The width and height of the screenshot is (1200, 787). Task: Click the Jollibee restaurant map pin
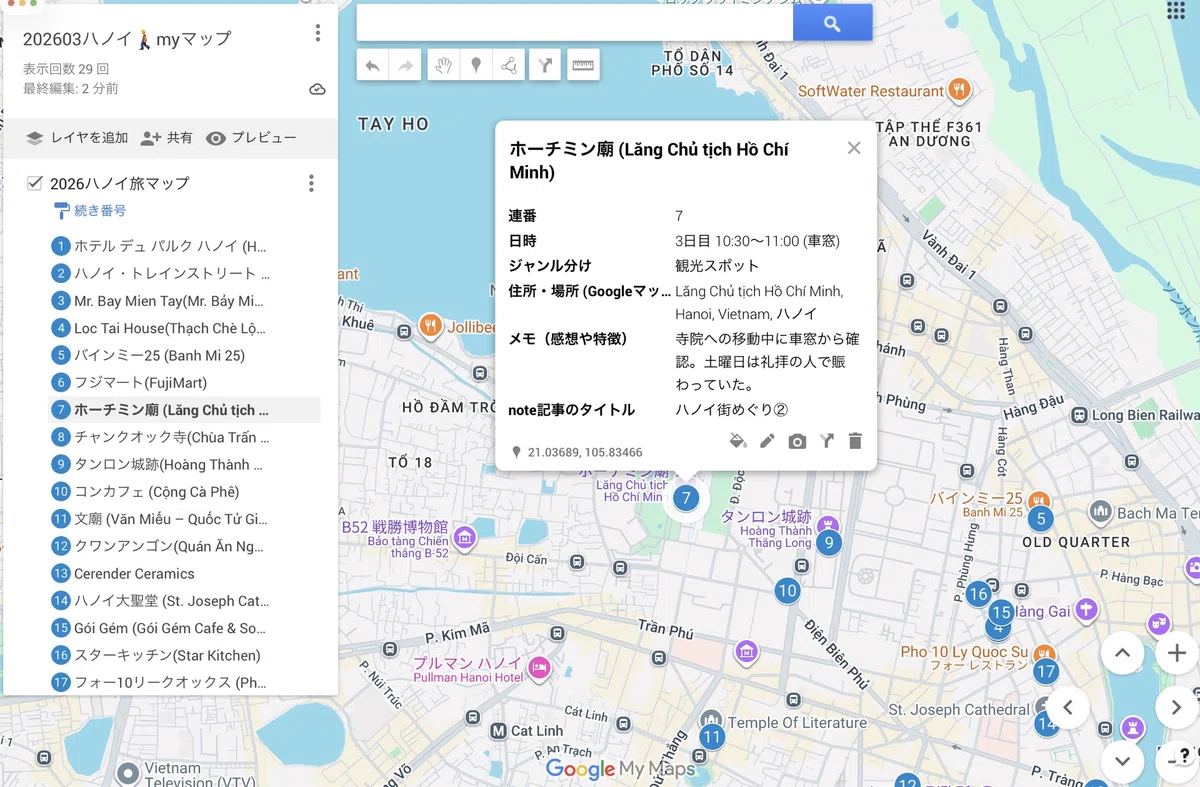point(431,325)
